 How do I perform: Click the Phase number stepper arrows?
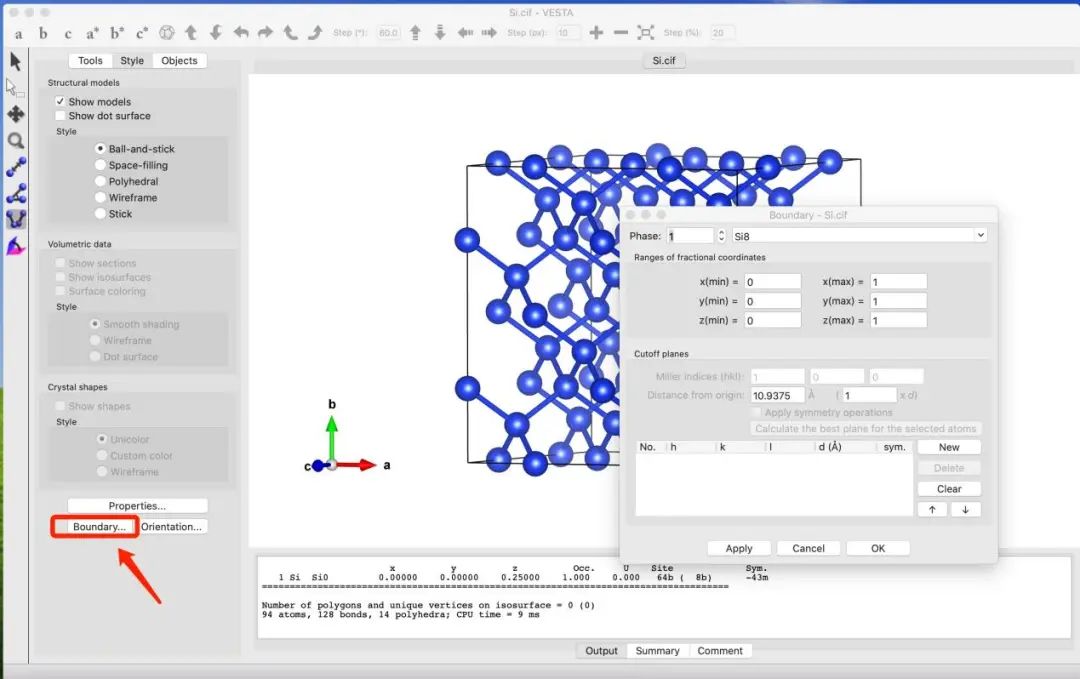721,236
